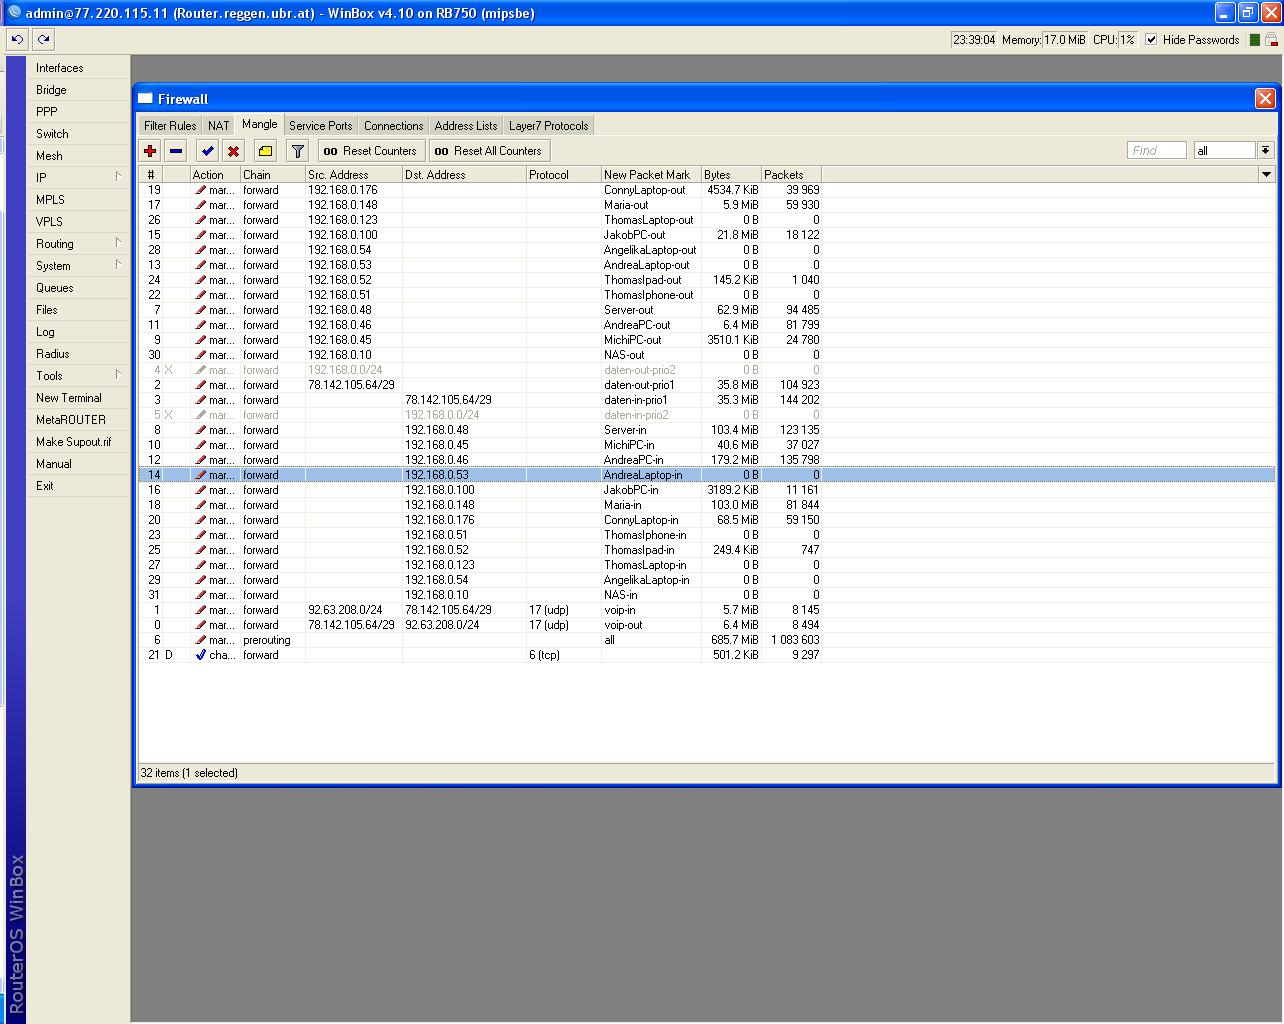Open the Interfaces menu item

click(77, 68)
